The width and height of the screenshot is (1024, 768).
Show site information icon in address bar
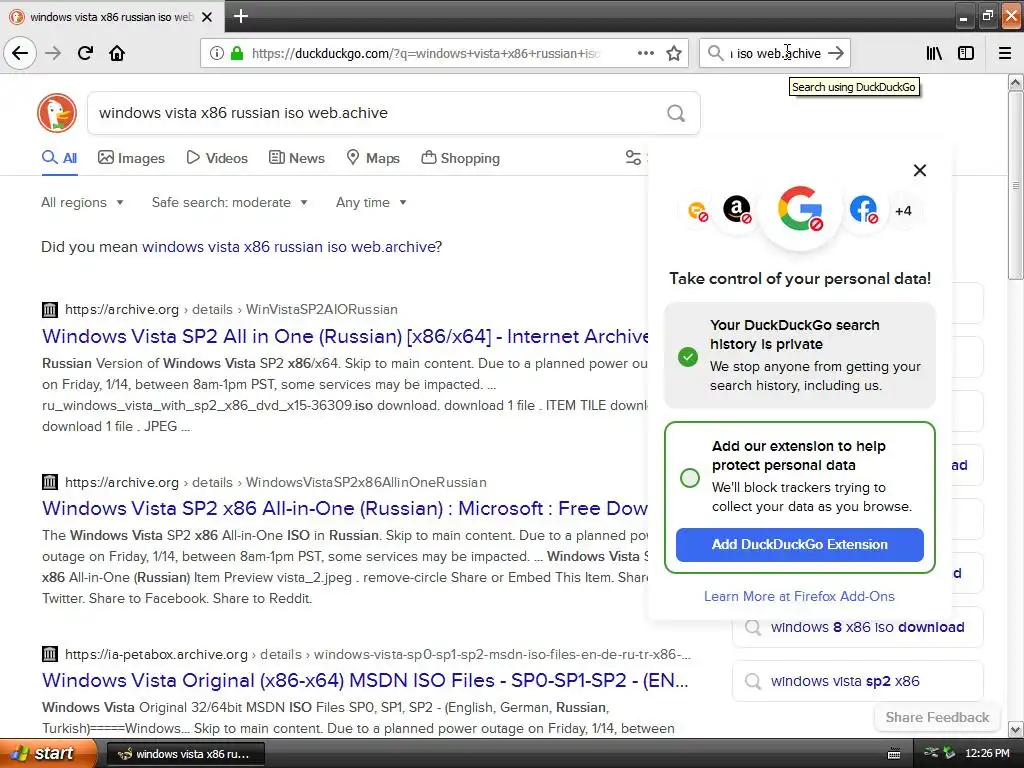point(217,53)
